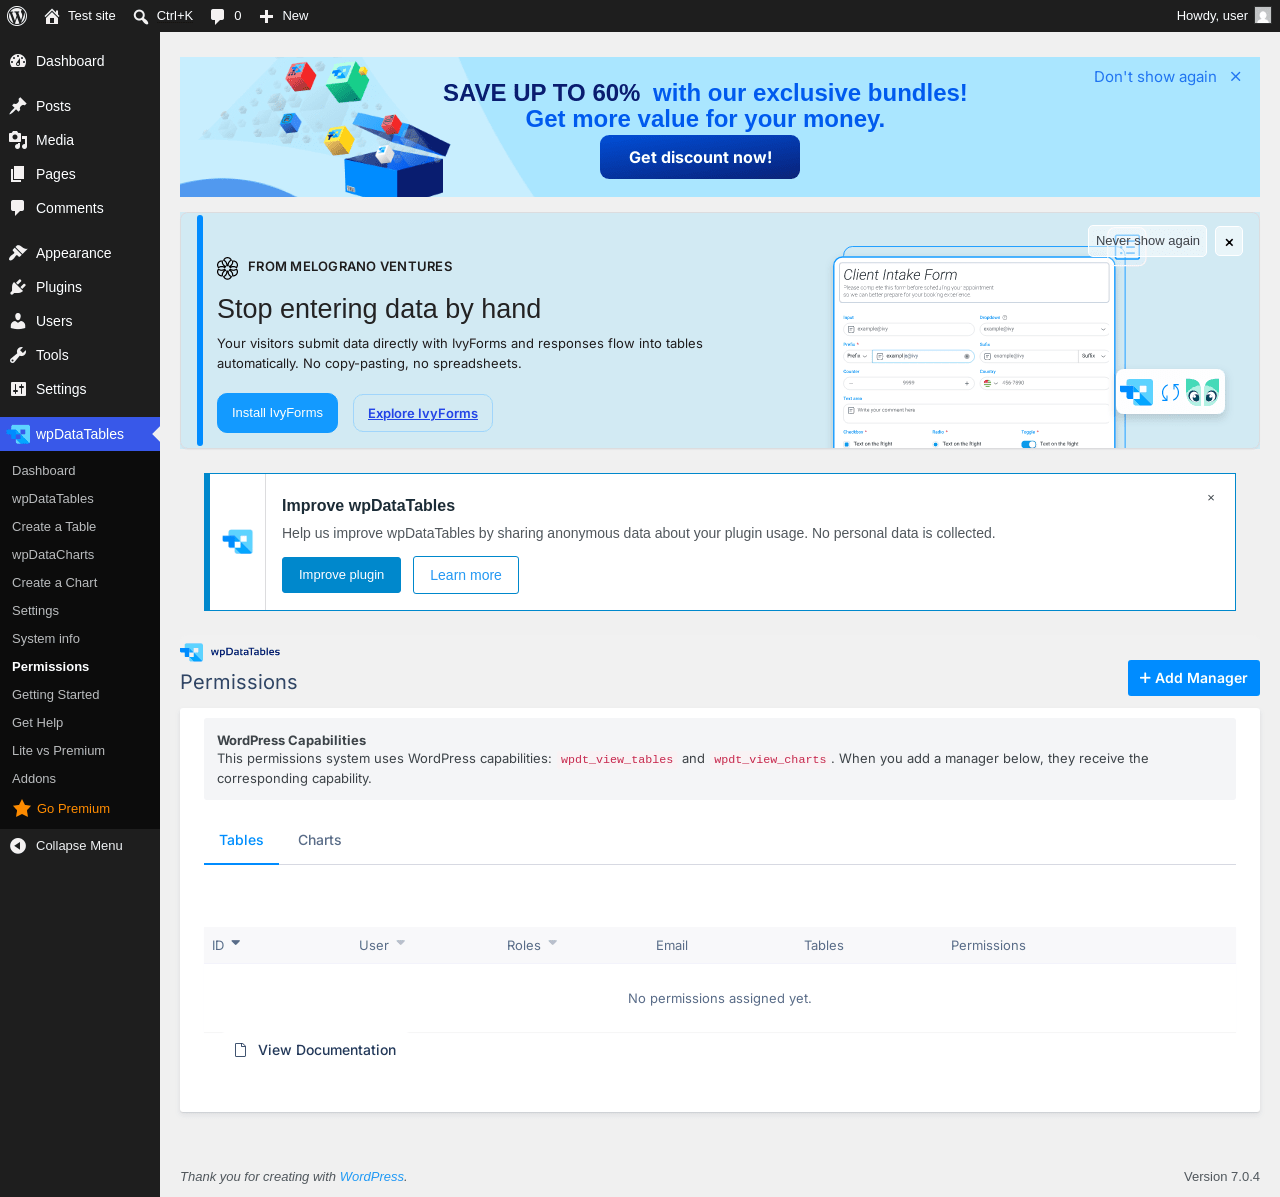1280x1197 pixels.
Task: Switch to the Tables tab
Action: 241,840
